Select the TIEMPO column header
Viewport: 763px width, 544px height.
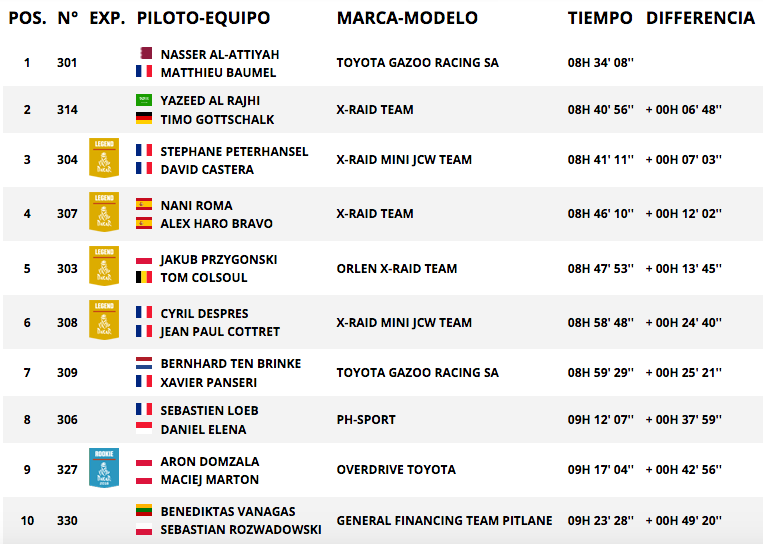pos(600,18)
